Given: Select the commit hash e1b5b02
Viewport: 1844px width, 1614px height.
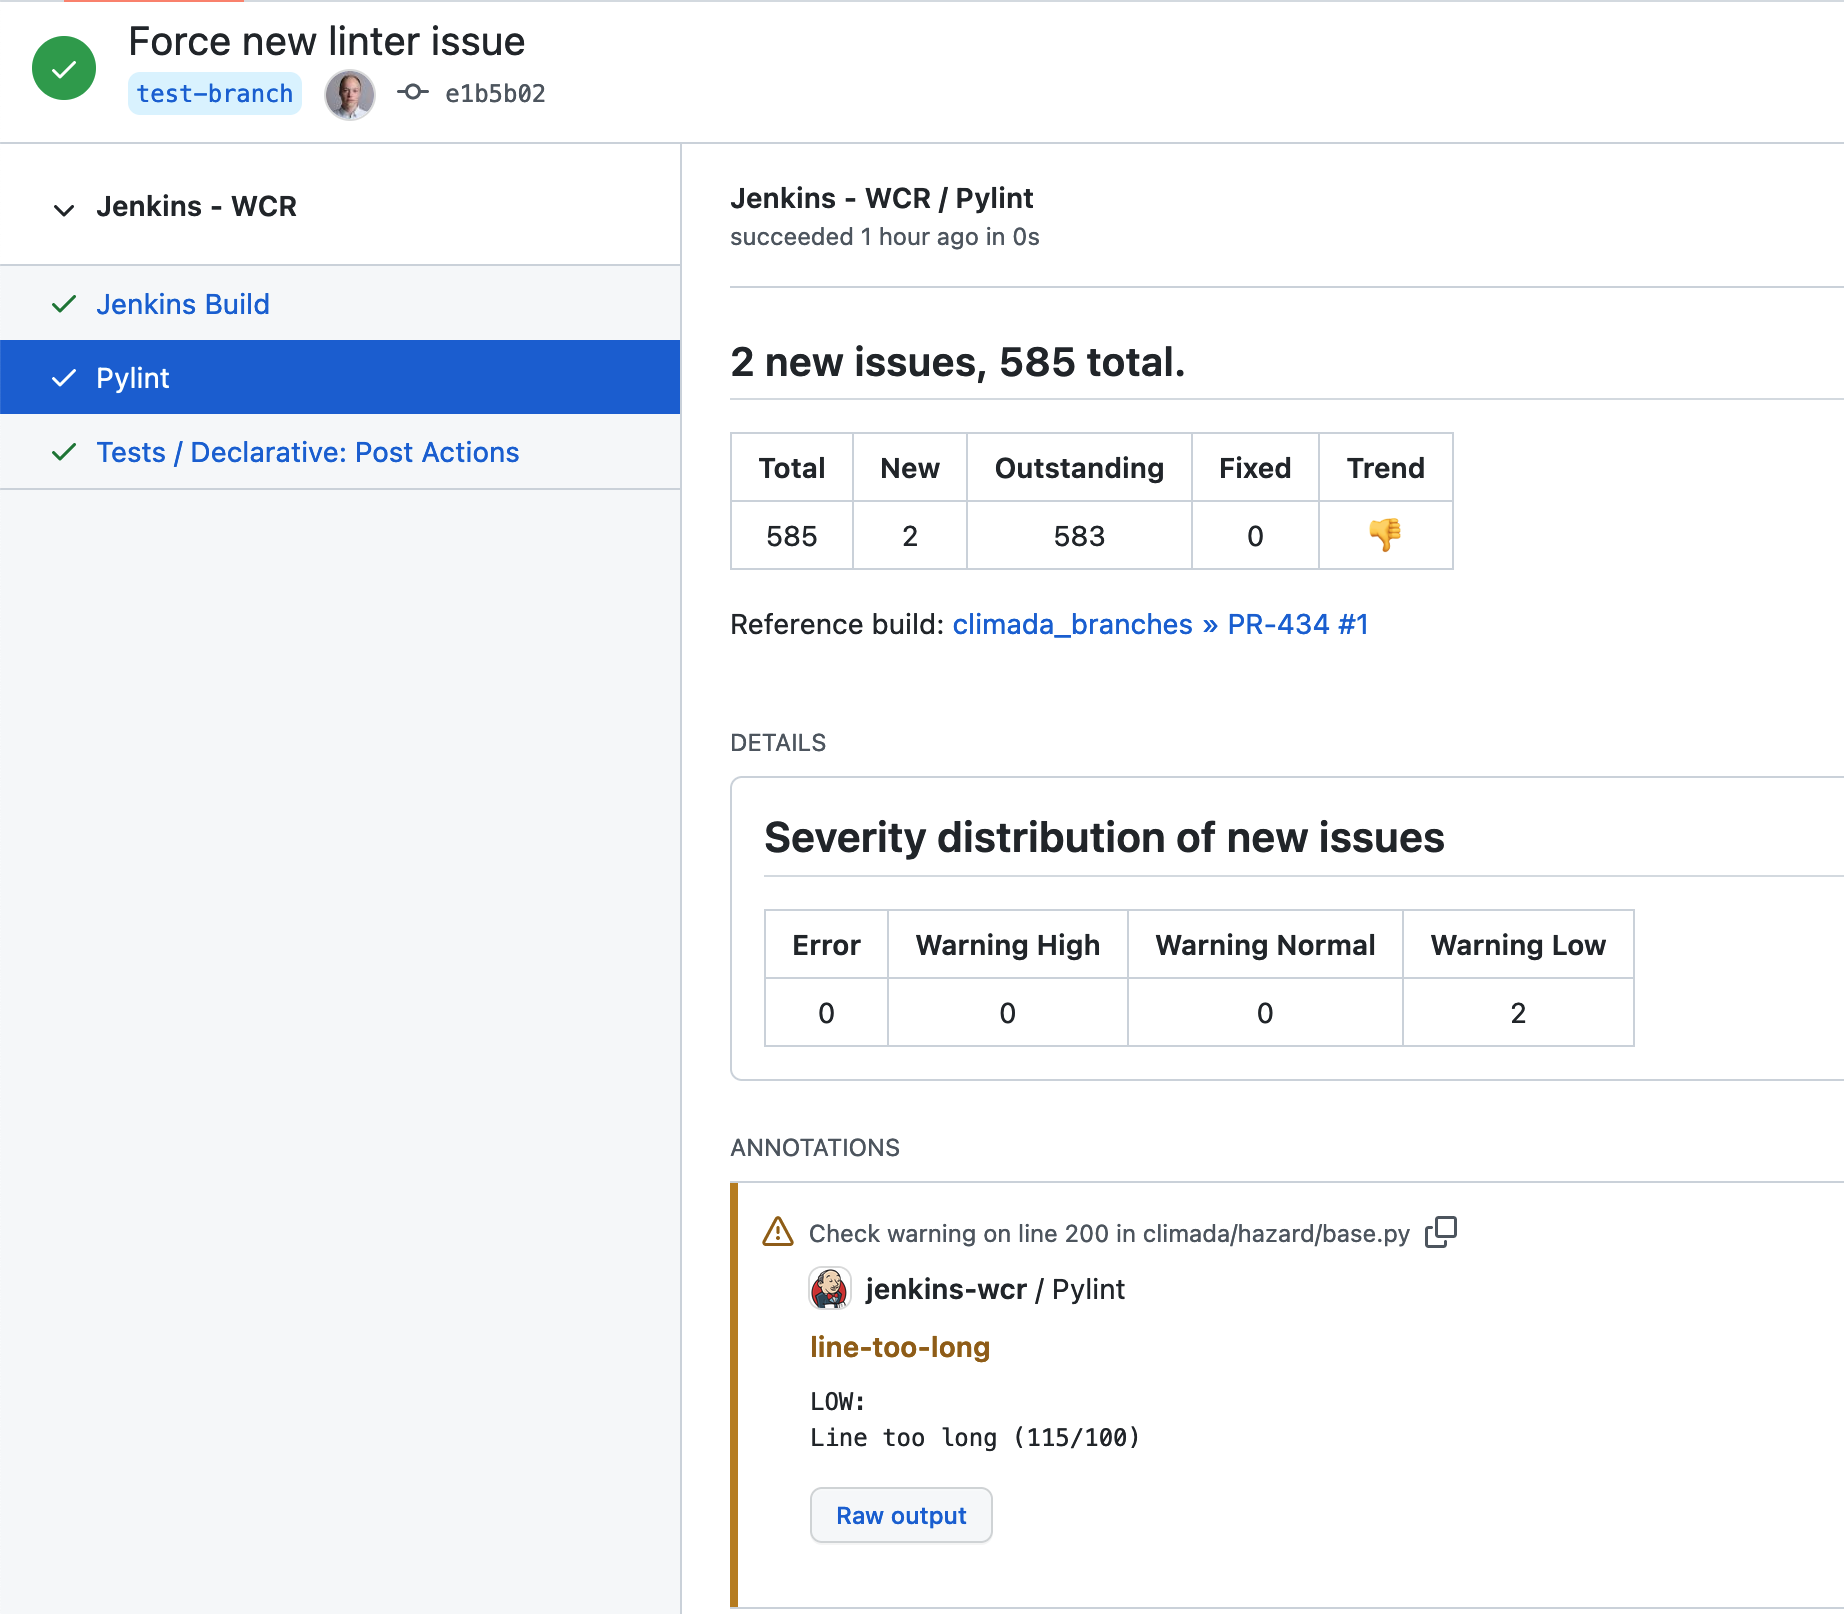Looking at the screenshot, I should click(496, 93).
